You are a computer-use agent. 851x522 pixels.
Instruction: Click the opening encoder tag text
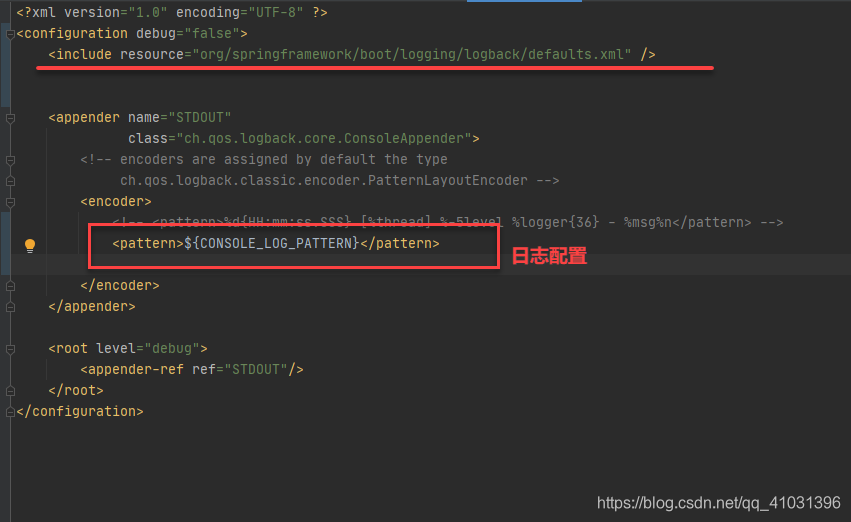116,201
